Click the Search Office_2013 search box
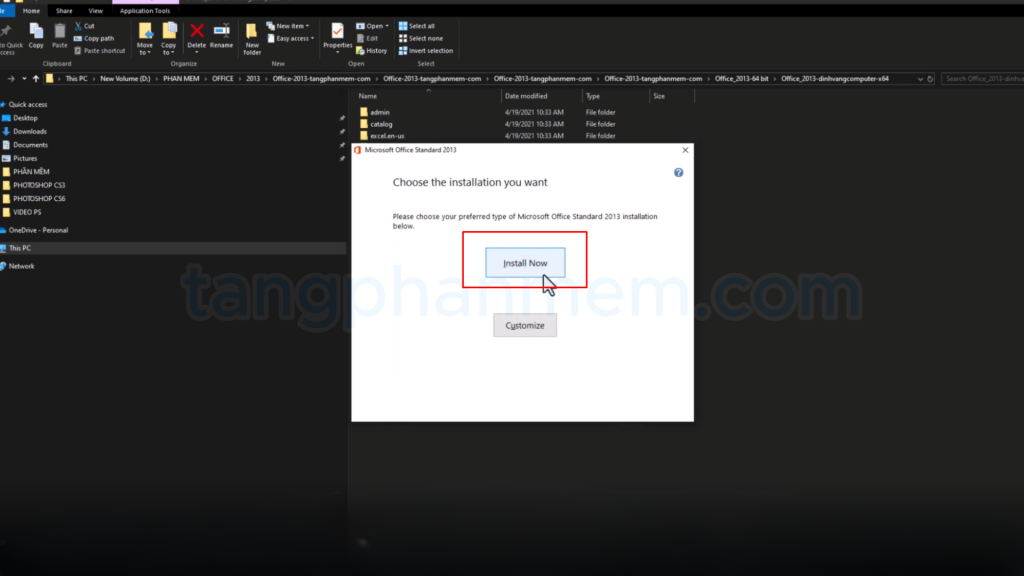1024x576 pixels. (984, 78)
